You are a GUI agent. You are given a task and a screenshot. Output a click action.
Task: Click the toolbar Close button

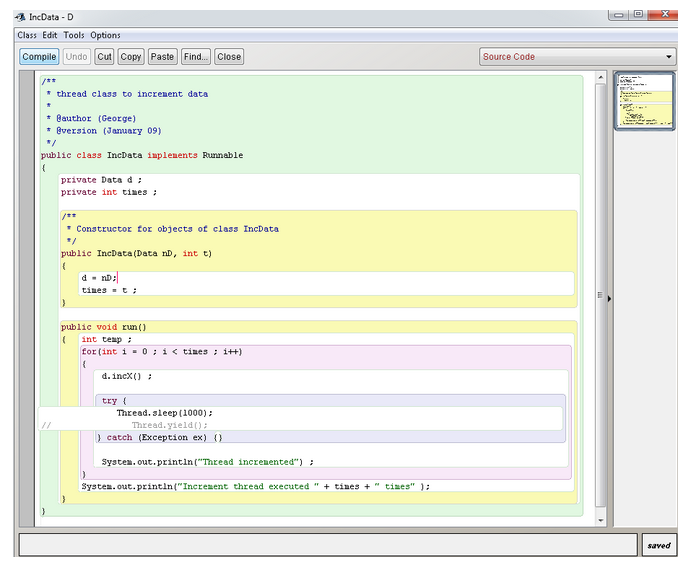point(229,57)
